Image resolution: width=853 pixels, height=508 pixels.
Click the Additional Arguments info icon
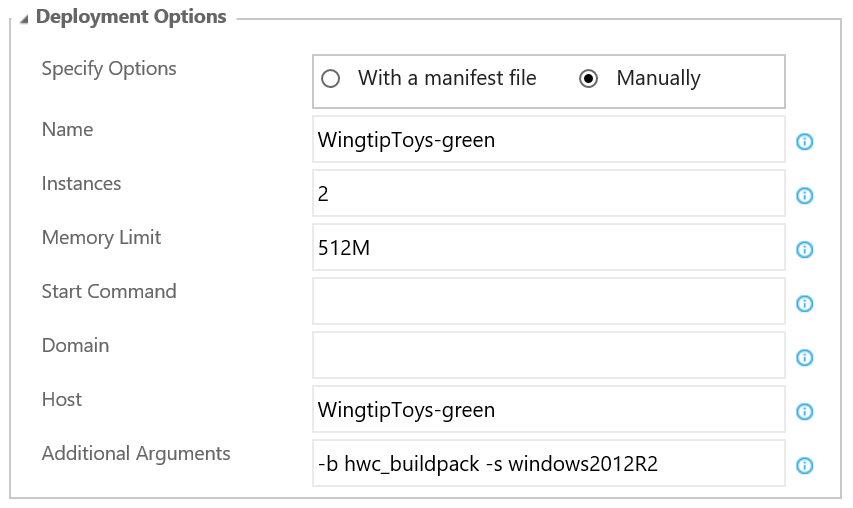tap(805, 466)
